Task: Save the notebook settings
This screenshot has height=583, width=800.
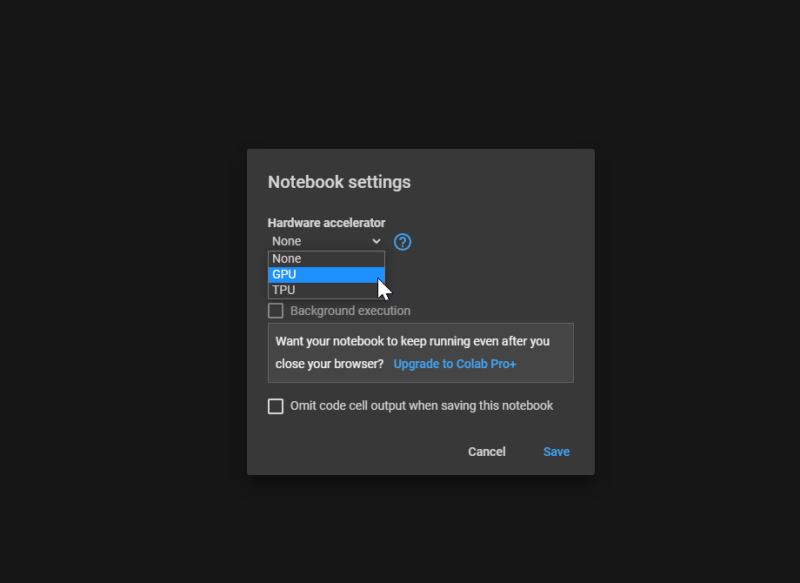Action: tap(556, 452)
